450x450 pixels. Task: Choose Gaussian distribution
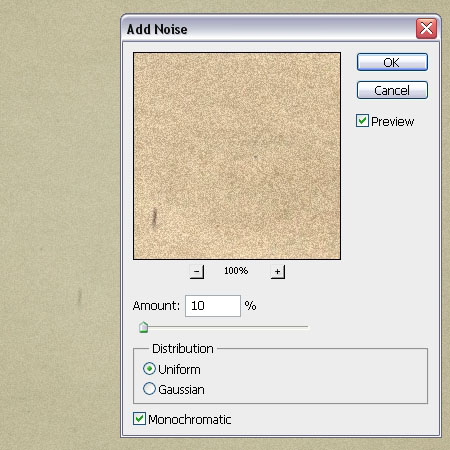point(149,389)
